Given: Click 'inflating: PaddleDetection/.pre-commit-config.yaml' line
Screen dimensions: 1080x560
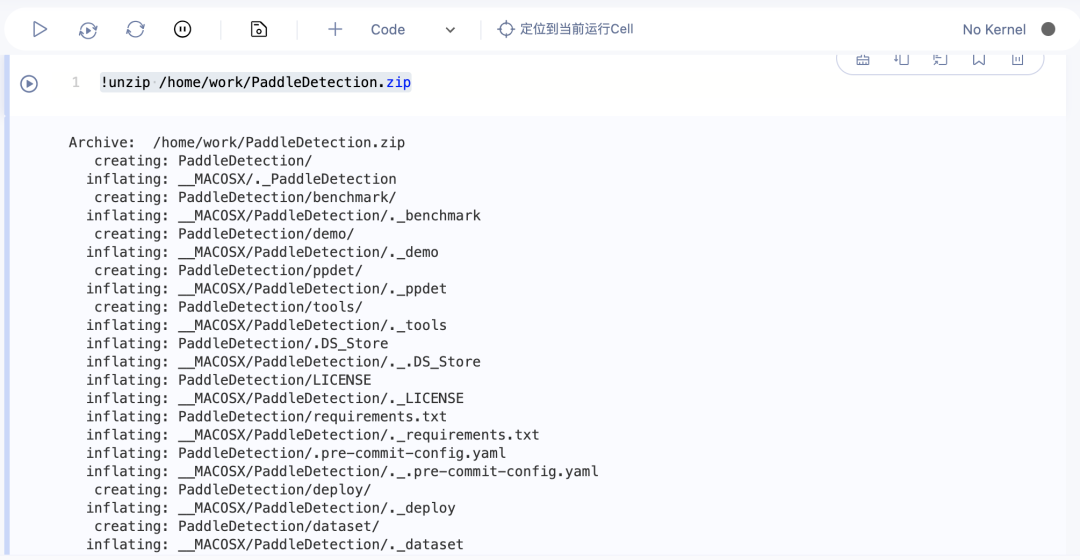Looking at the screenshot, I should point(295,453).
